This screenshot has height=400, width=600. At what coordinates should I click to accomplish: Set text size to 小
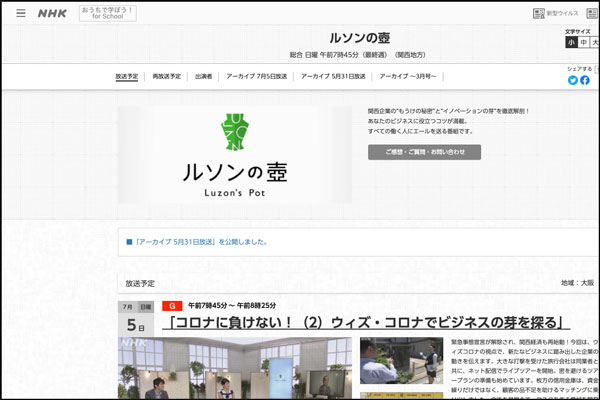click(x=571, y=43)
